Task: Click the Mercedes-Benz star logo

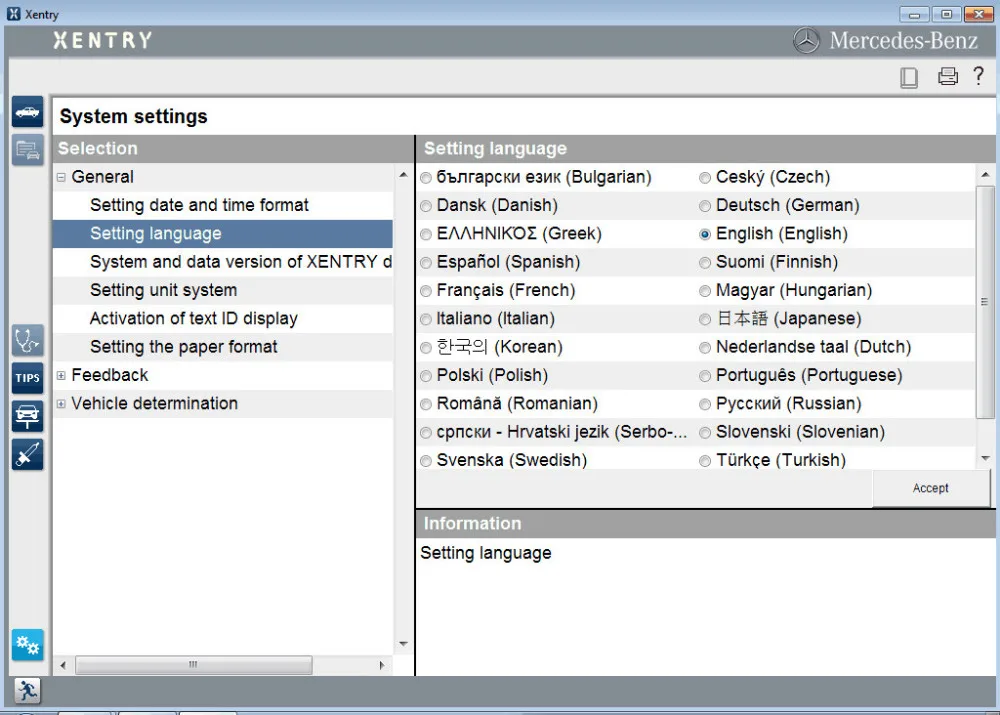Action: [x=806, y=41]
